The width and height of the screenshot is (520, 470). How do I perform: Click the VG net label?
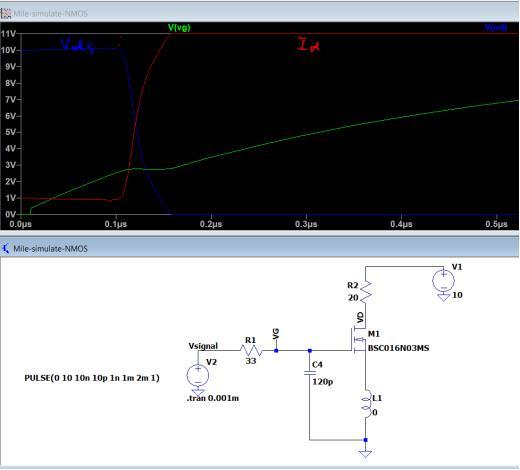[276, 334]
